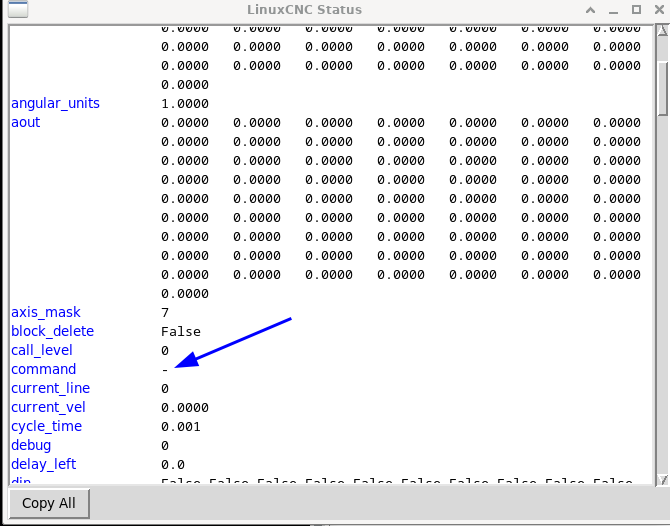The height and width of the screenshot is (526, 670).
Task: Click the scrollbar up arrow
Action: 663,30
